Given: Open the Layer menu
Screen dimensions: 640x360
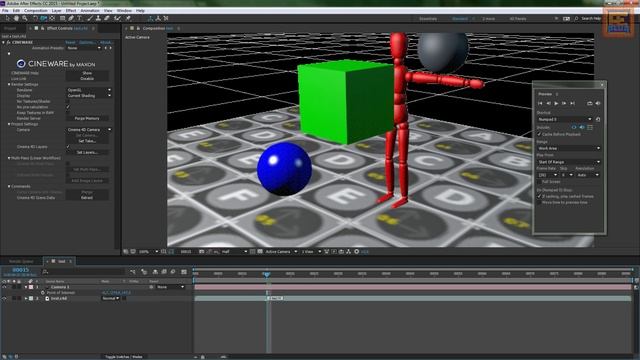Looking at the screenshot, I should pos(57,11).
